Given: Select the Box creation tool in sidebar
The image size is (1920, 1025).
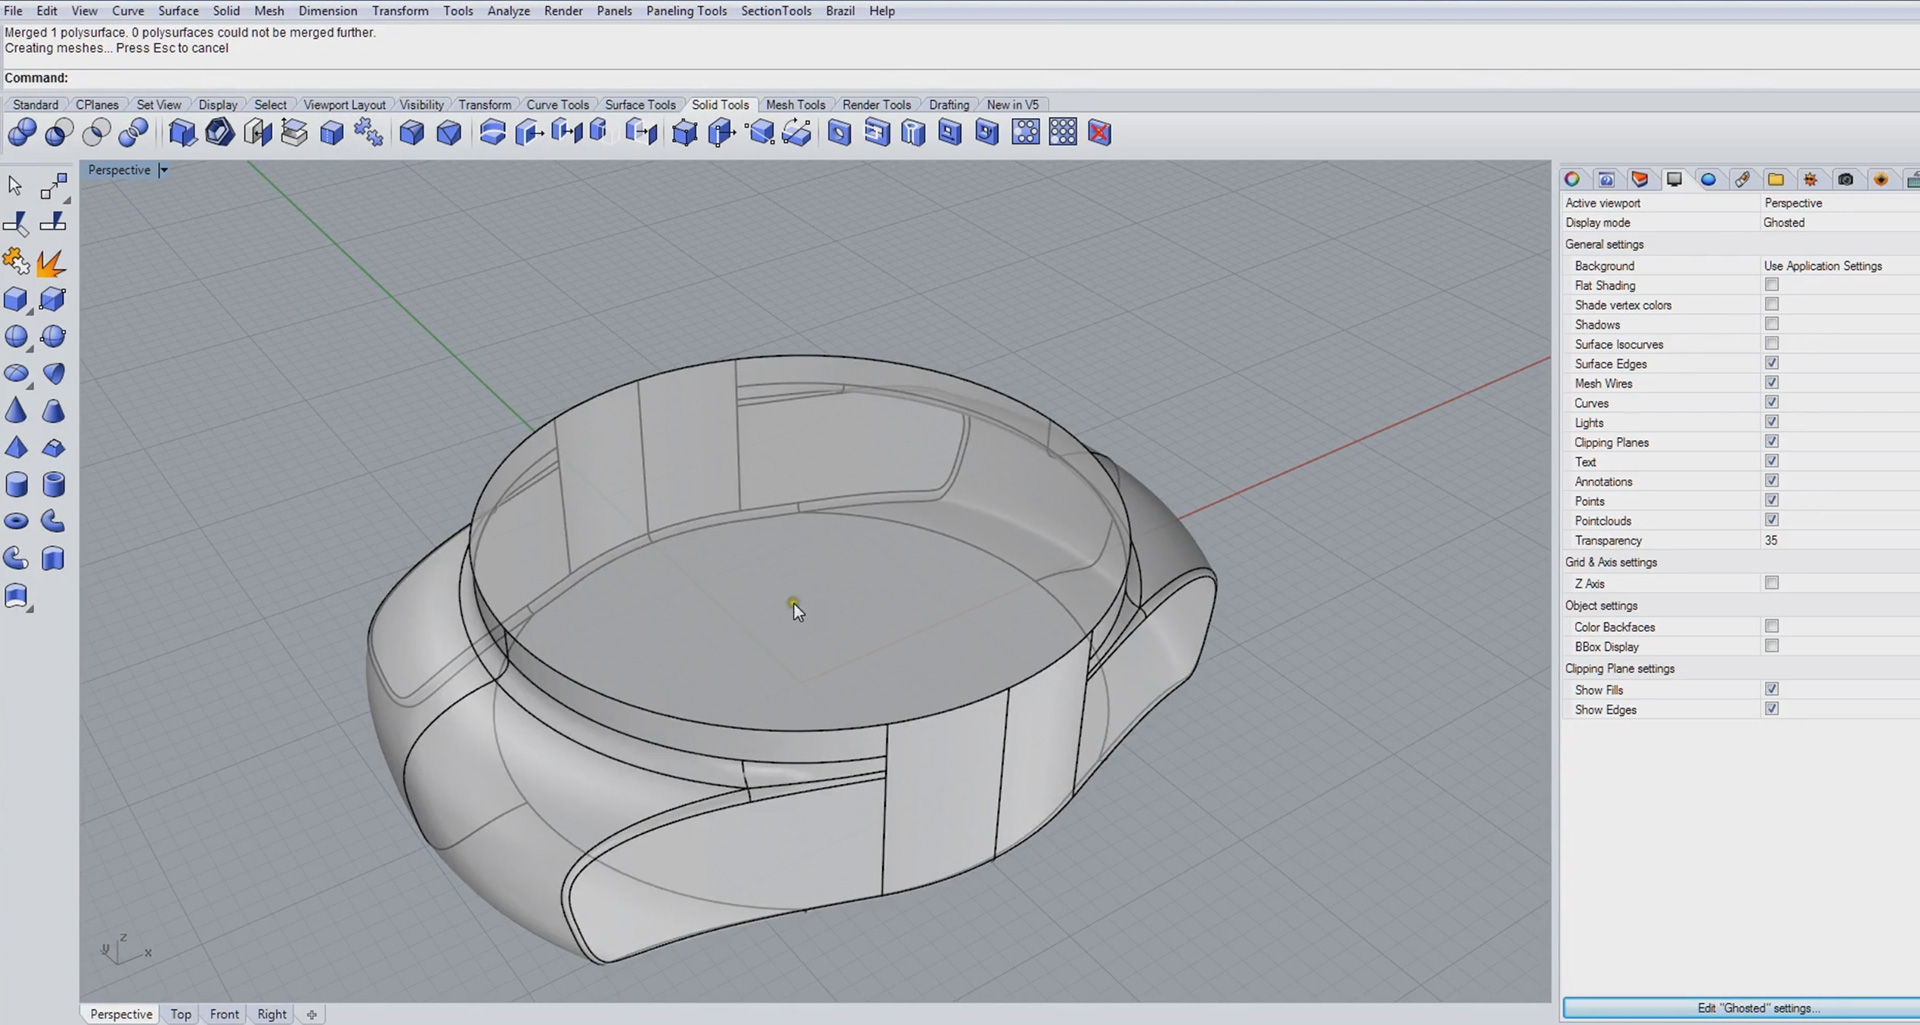Looking at the screenshot, I should click(x=17, y=299).
